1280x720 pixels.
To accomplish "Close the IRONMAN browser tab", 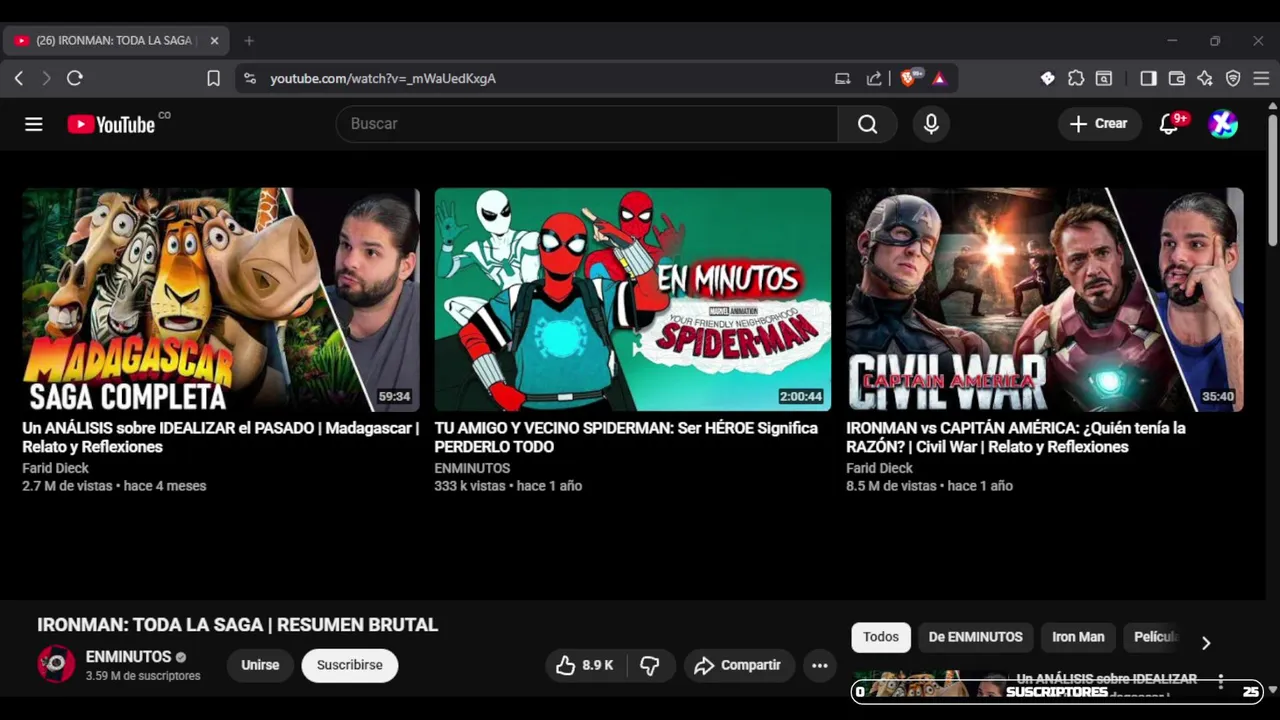I will pyautogui.click(x=214, y=41).
